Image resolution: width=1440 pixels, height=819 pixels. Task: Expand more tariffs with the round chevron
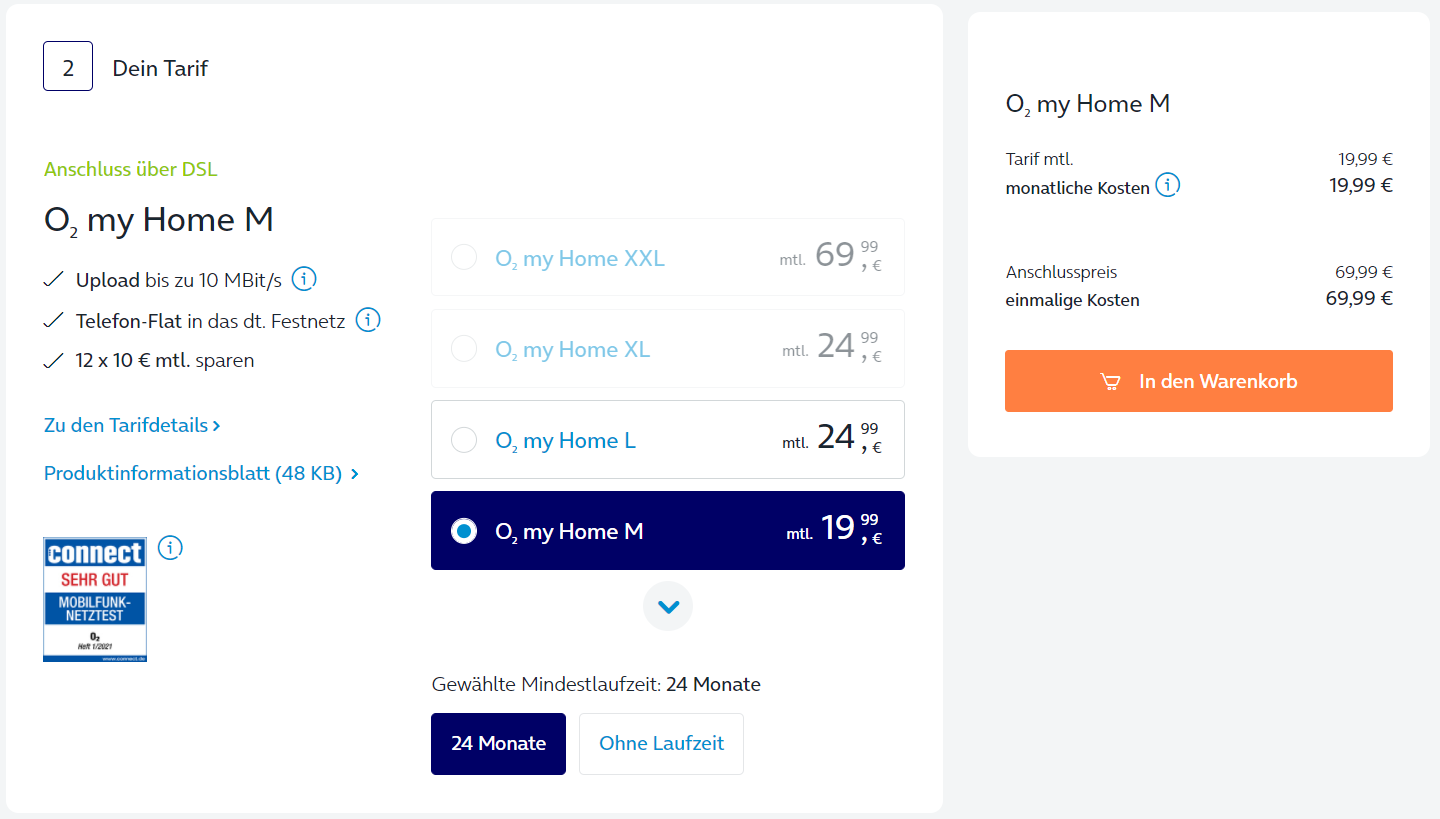tap(668, 606)
